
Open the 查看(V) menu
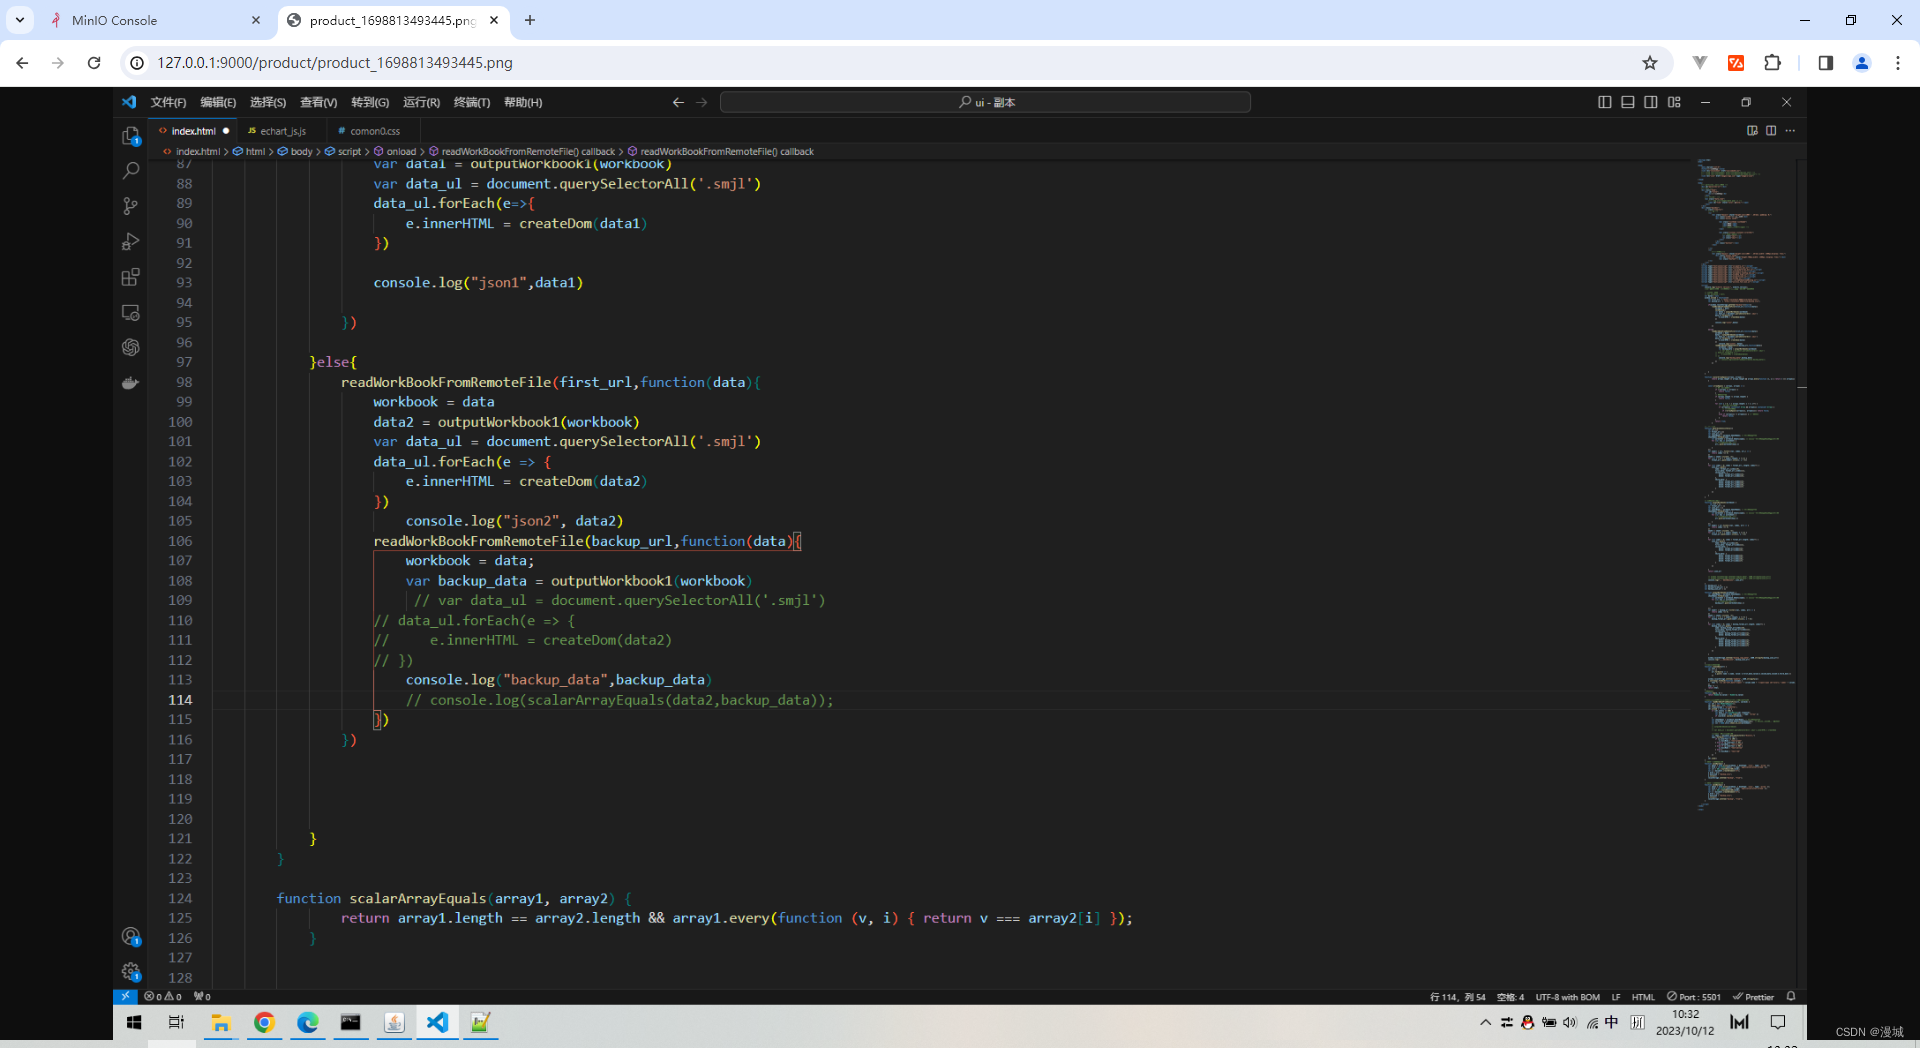(x=318, y=102)
